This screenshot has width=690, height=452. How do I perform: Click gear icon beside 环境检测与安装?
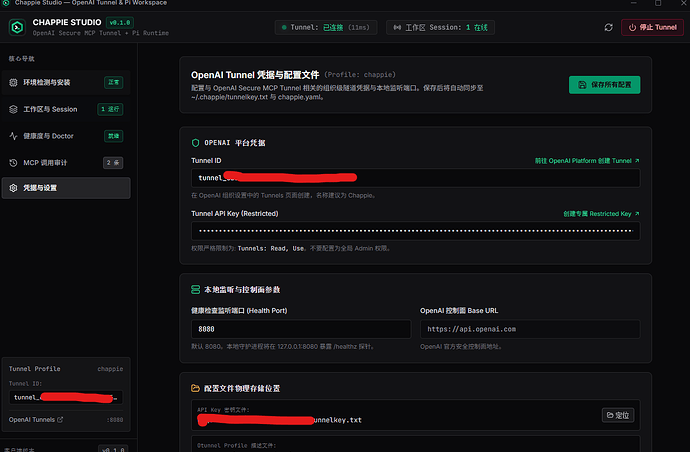tap(13, 82)
